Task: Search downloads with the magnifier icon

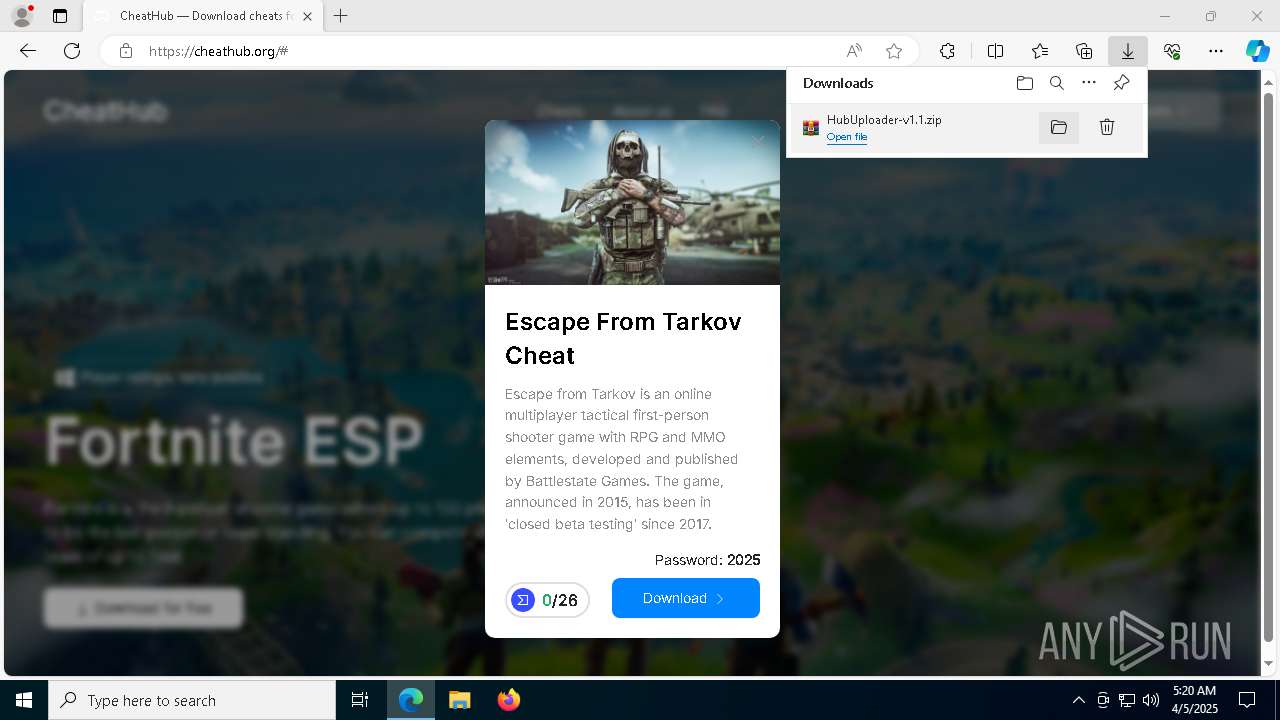Action: click(1057, 83)
